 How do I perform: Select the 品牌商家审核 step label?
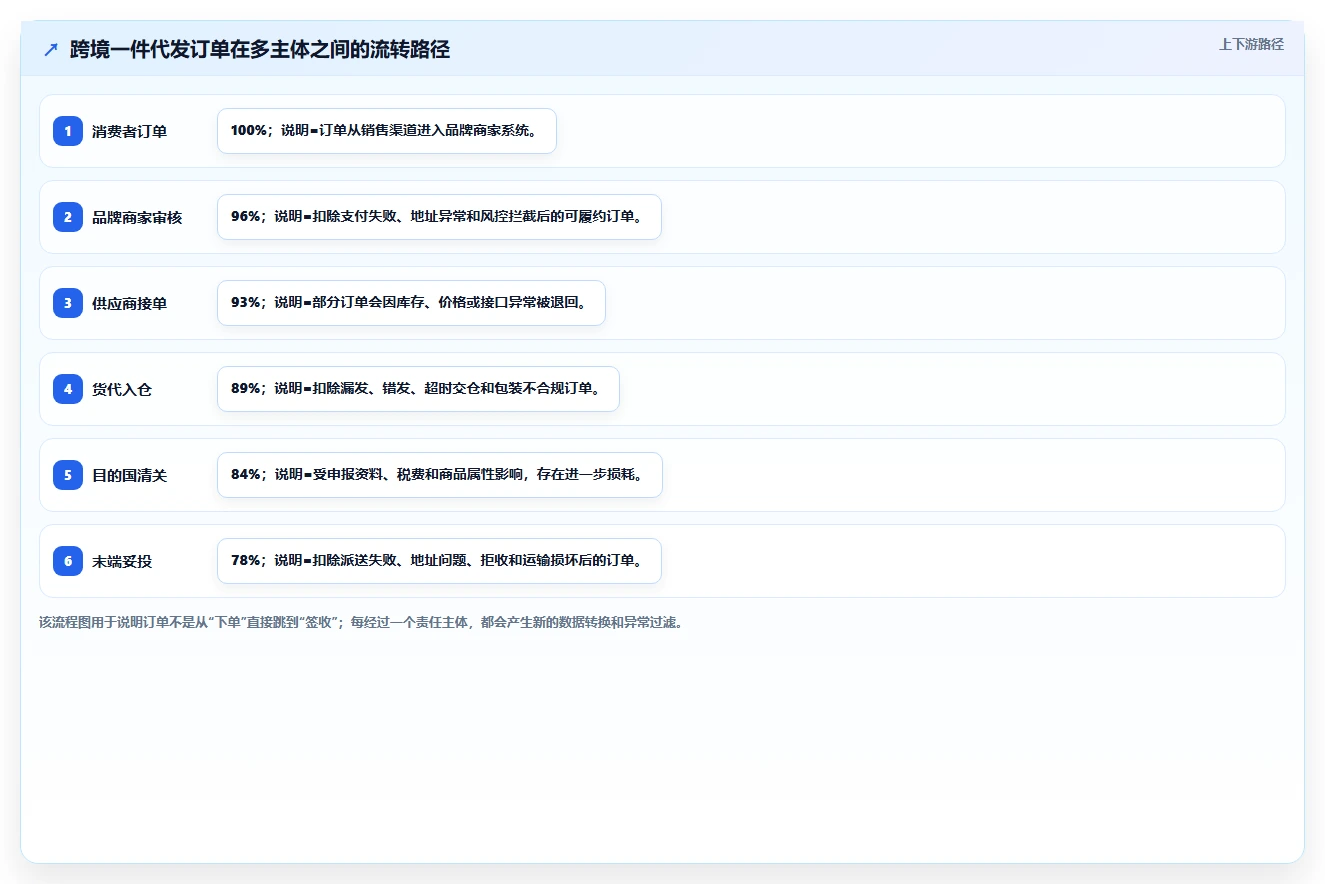click(137, 217)
